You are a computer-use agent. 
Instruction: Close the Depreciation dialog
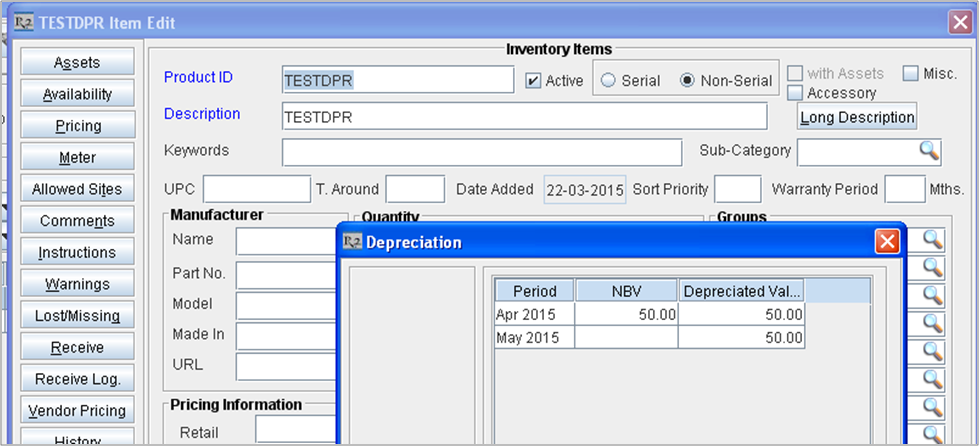click(x=886, y=242)
